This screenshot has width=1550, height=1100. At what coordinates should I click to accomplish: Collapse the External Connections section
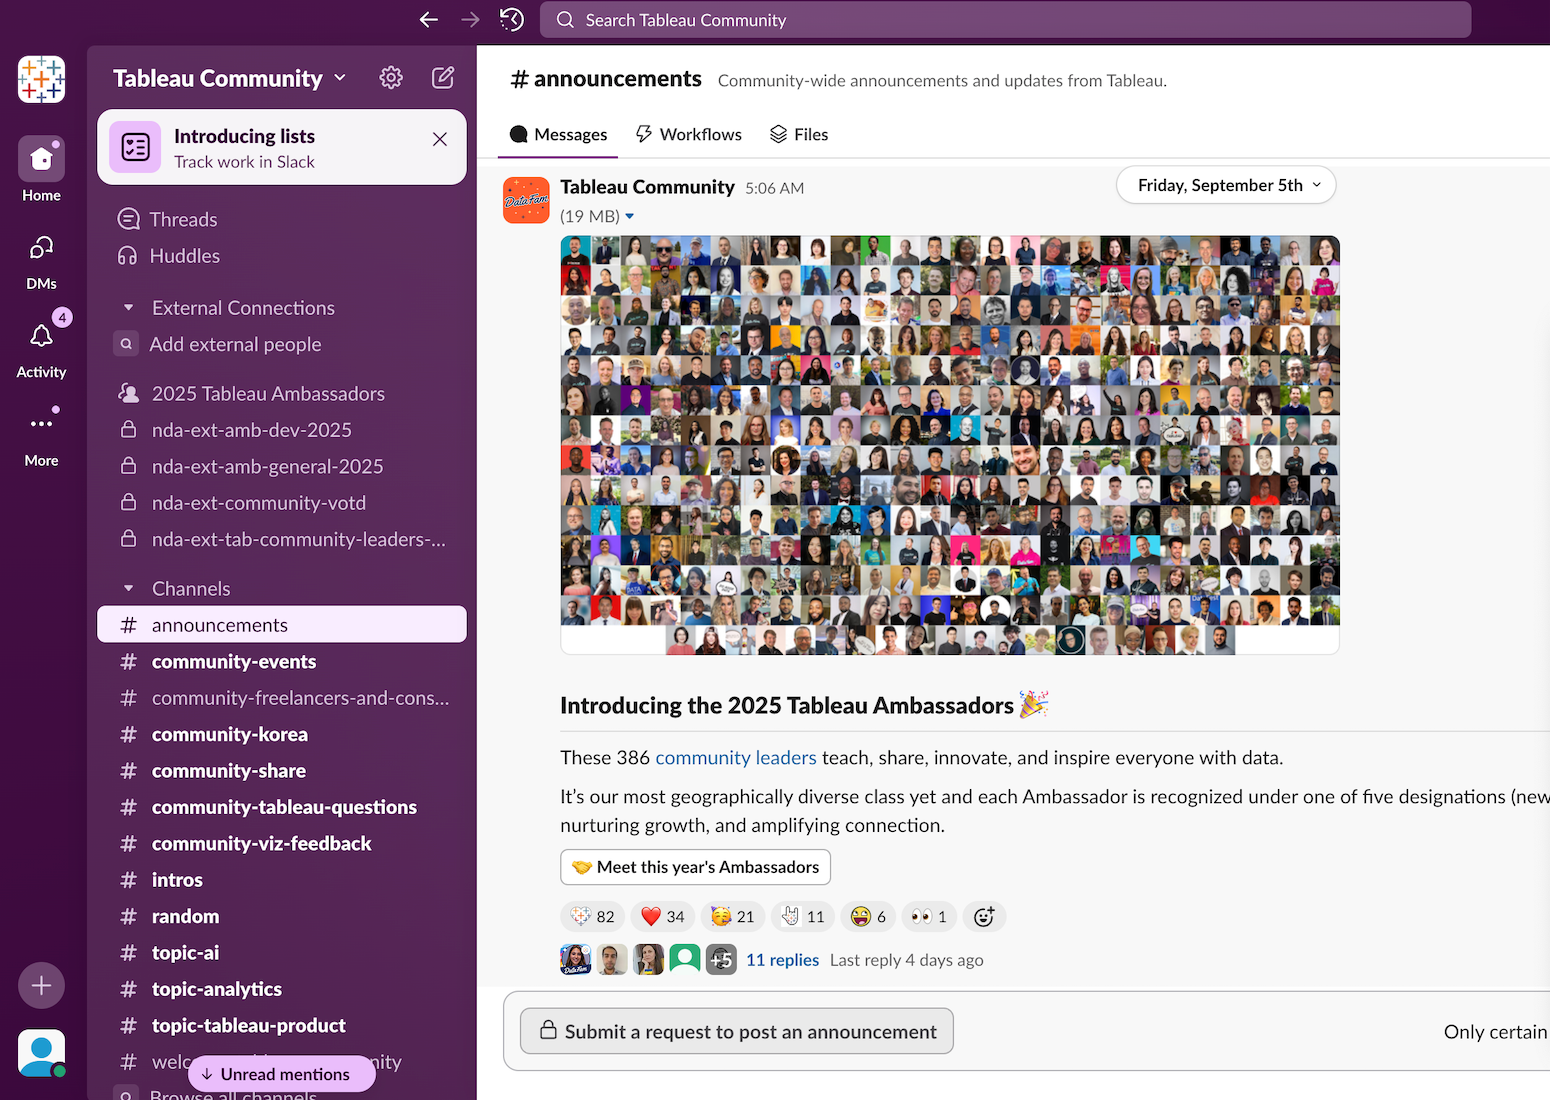pyautogui.click(x=129, y=308)
